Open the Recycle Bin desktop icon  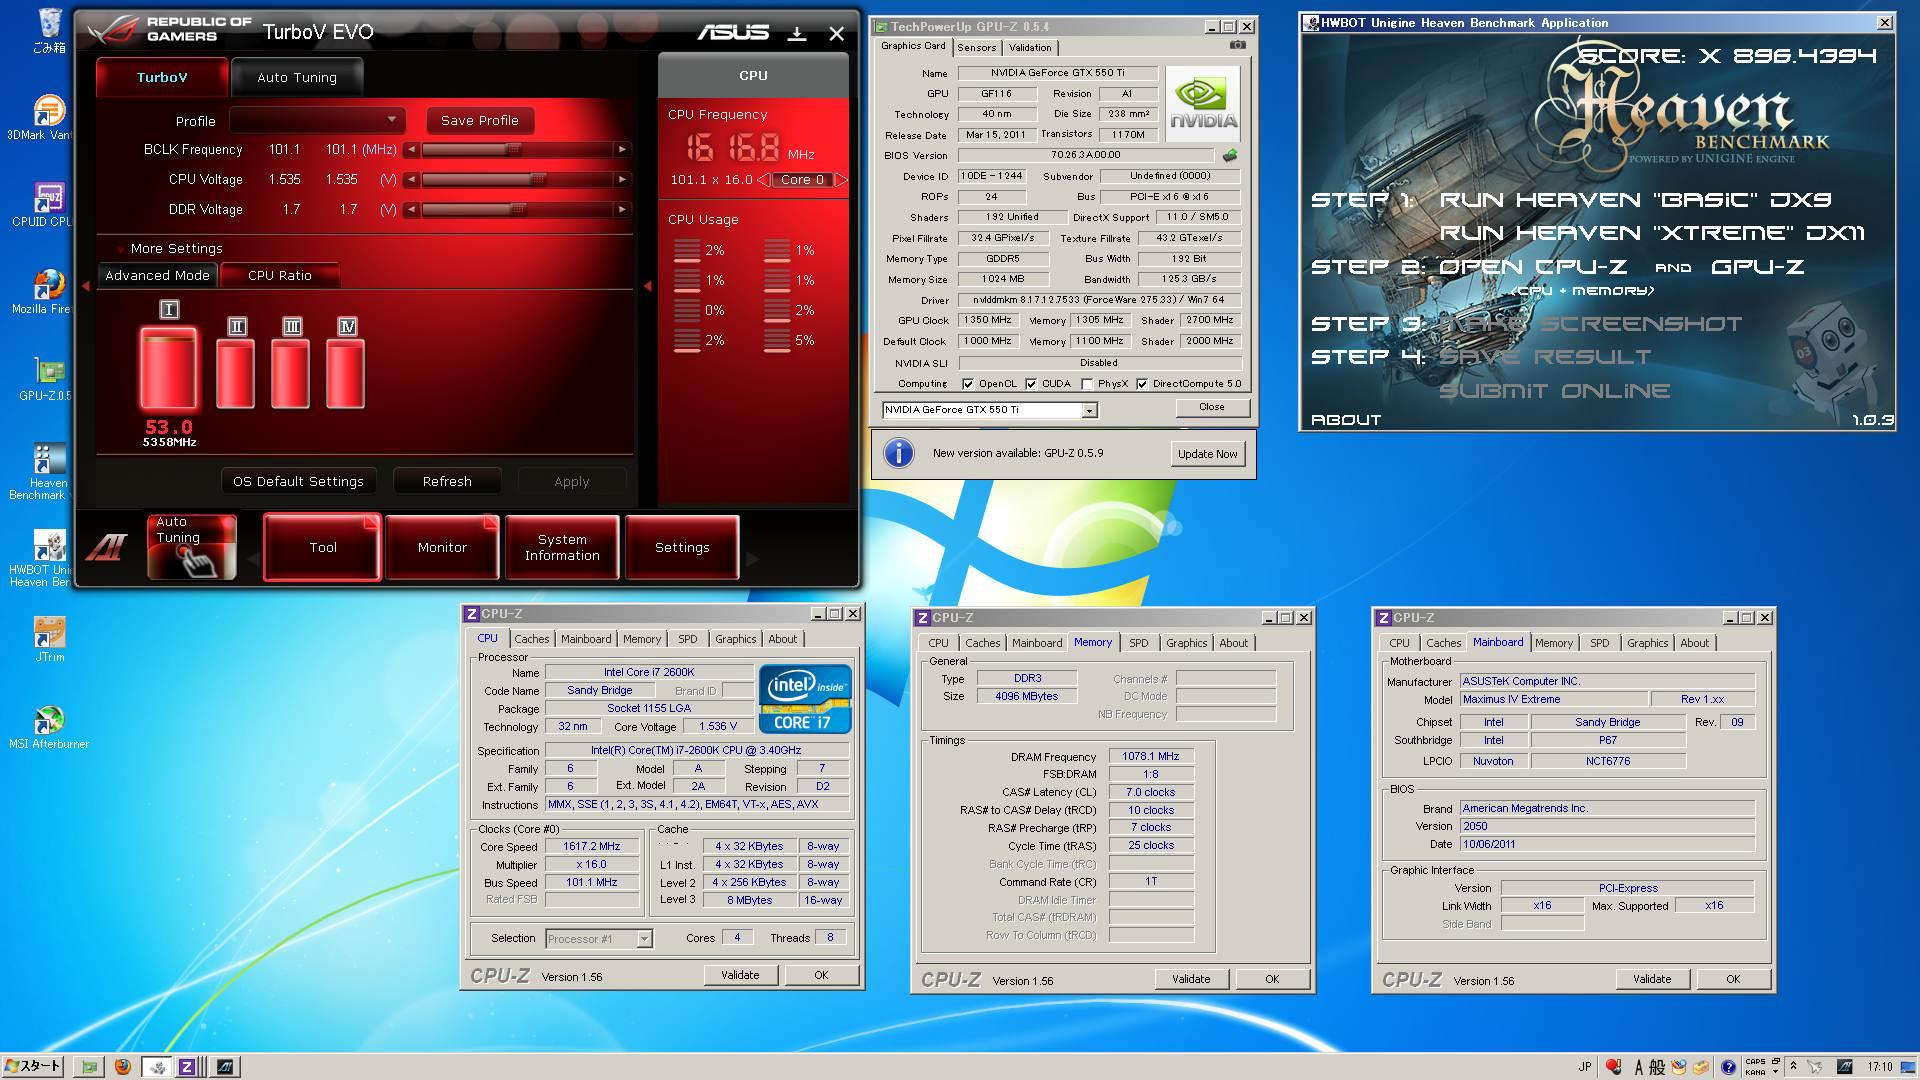point(48,30)
